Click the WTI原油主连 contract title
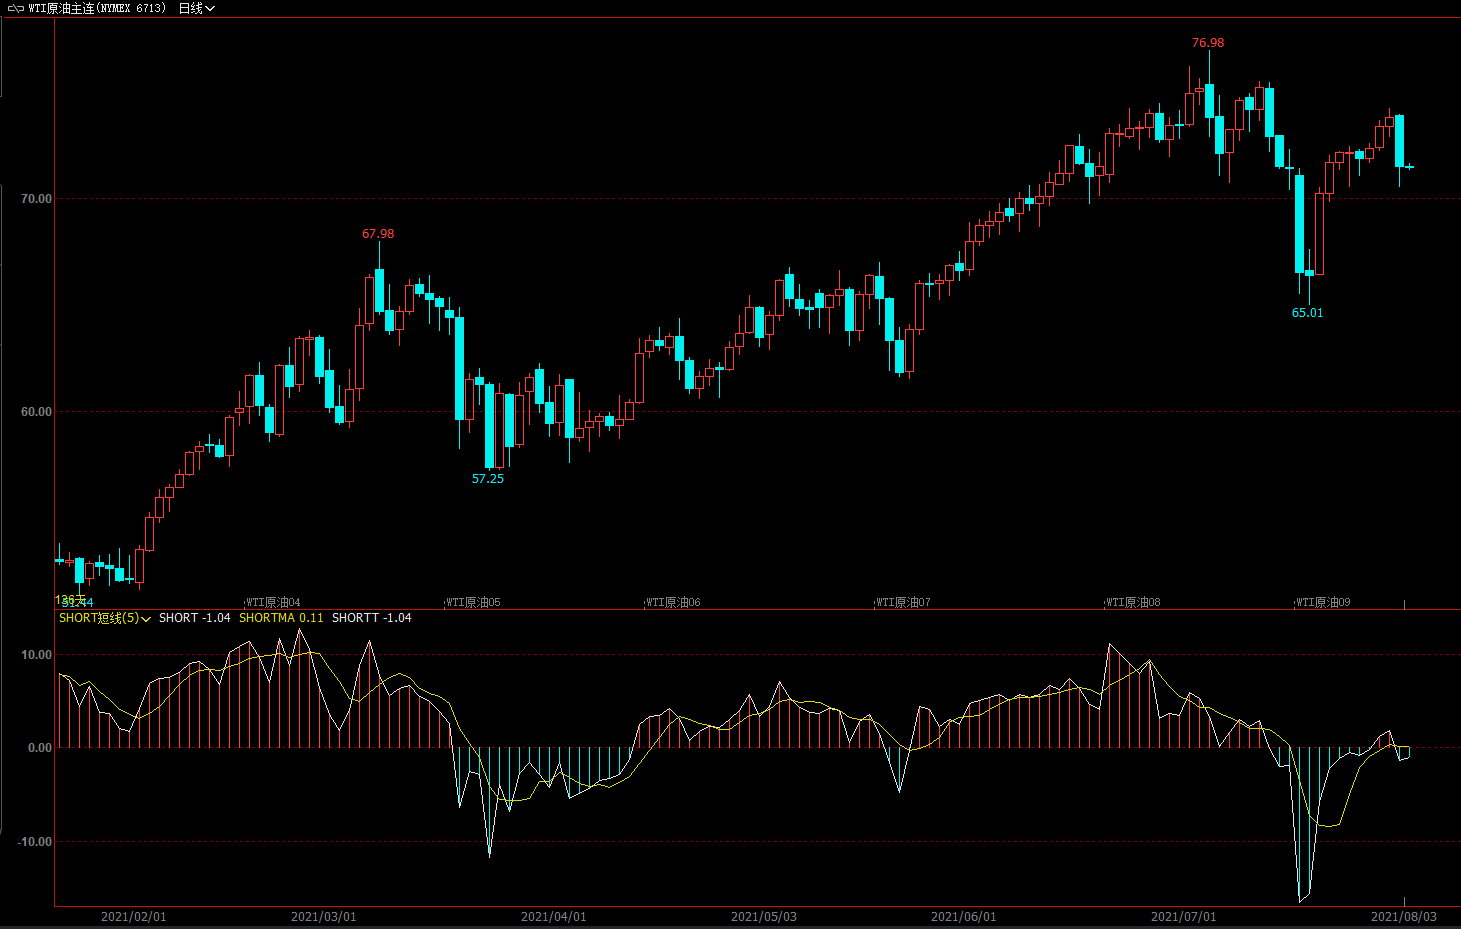 click(97, 8)
